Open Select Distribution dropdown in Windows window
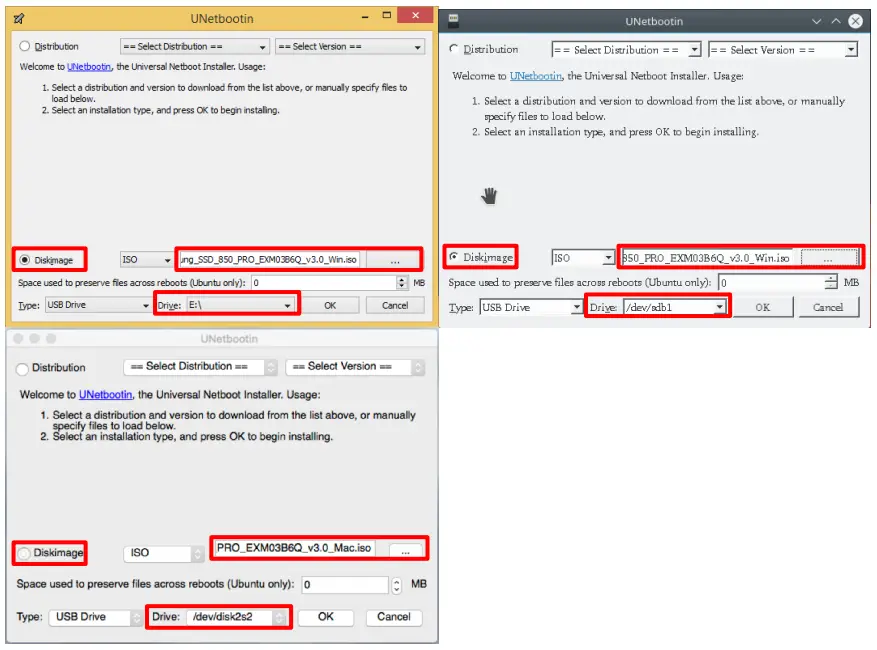877x650 pixels. pos(195,46)
